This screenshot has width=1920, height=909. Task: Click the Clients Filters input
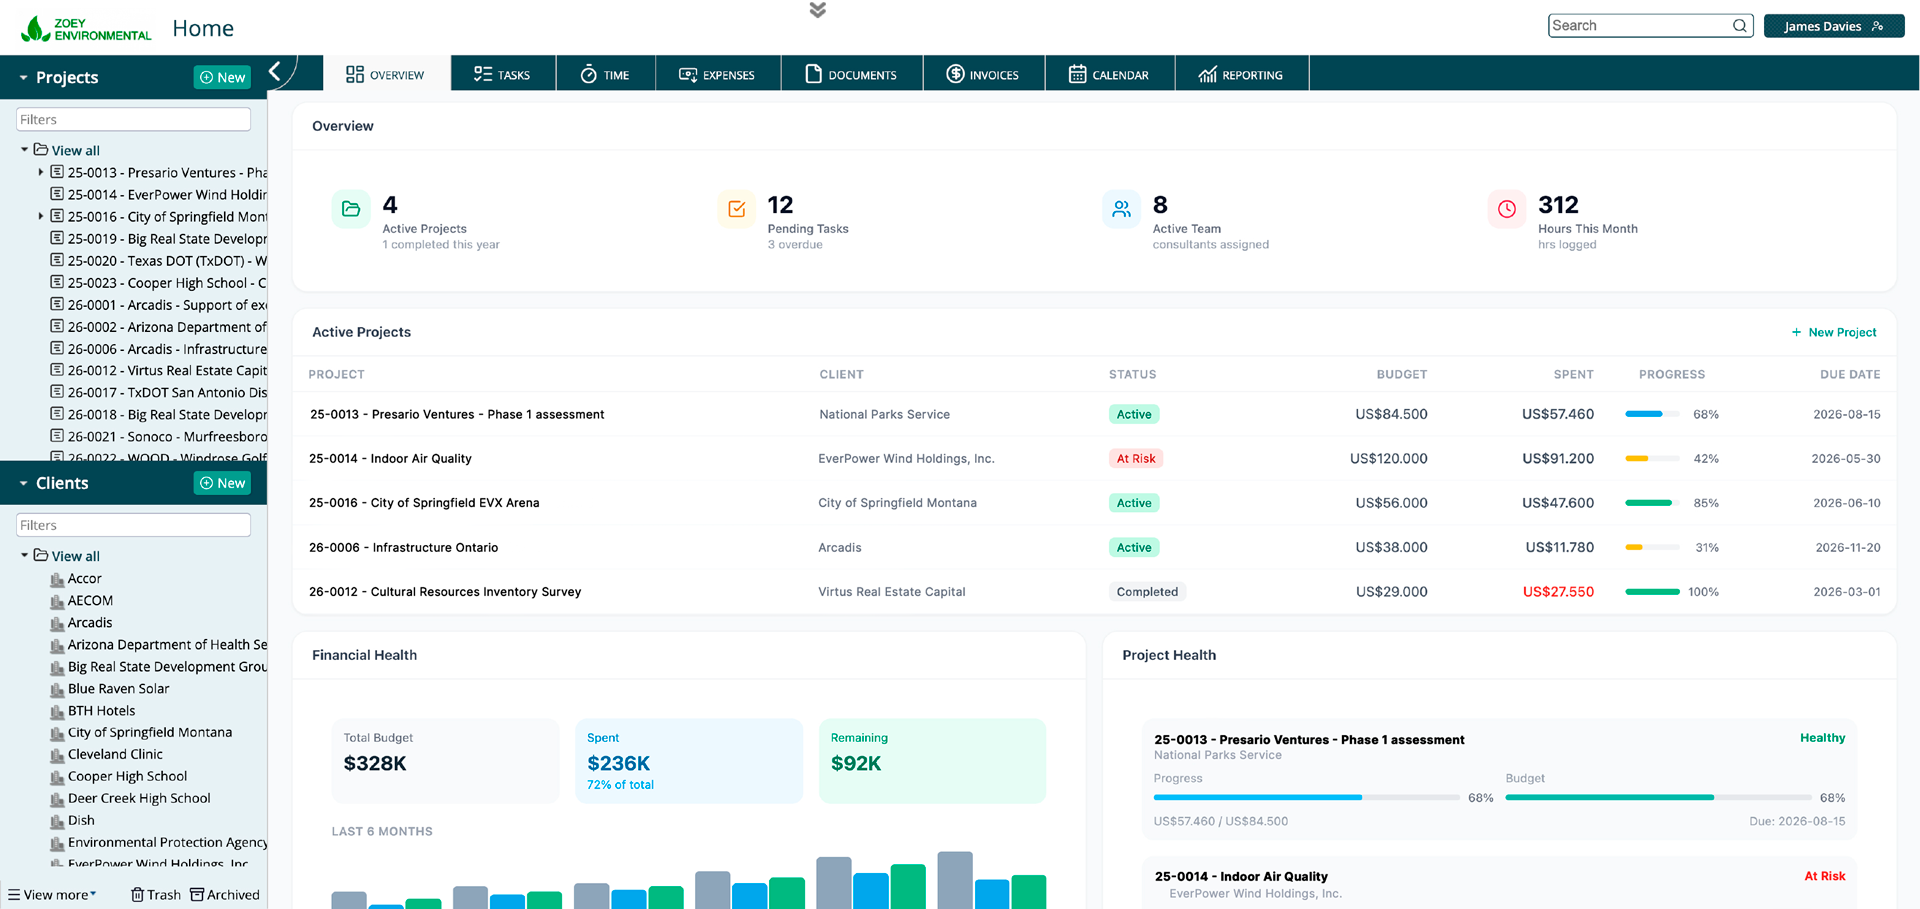click(133, 525)
